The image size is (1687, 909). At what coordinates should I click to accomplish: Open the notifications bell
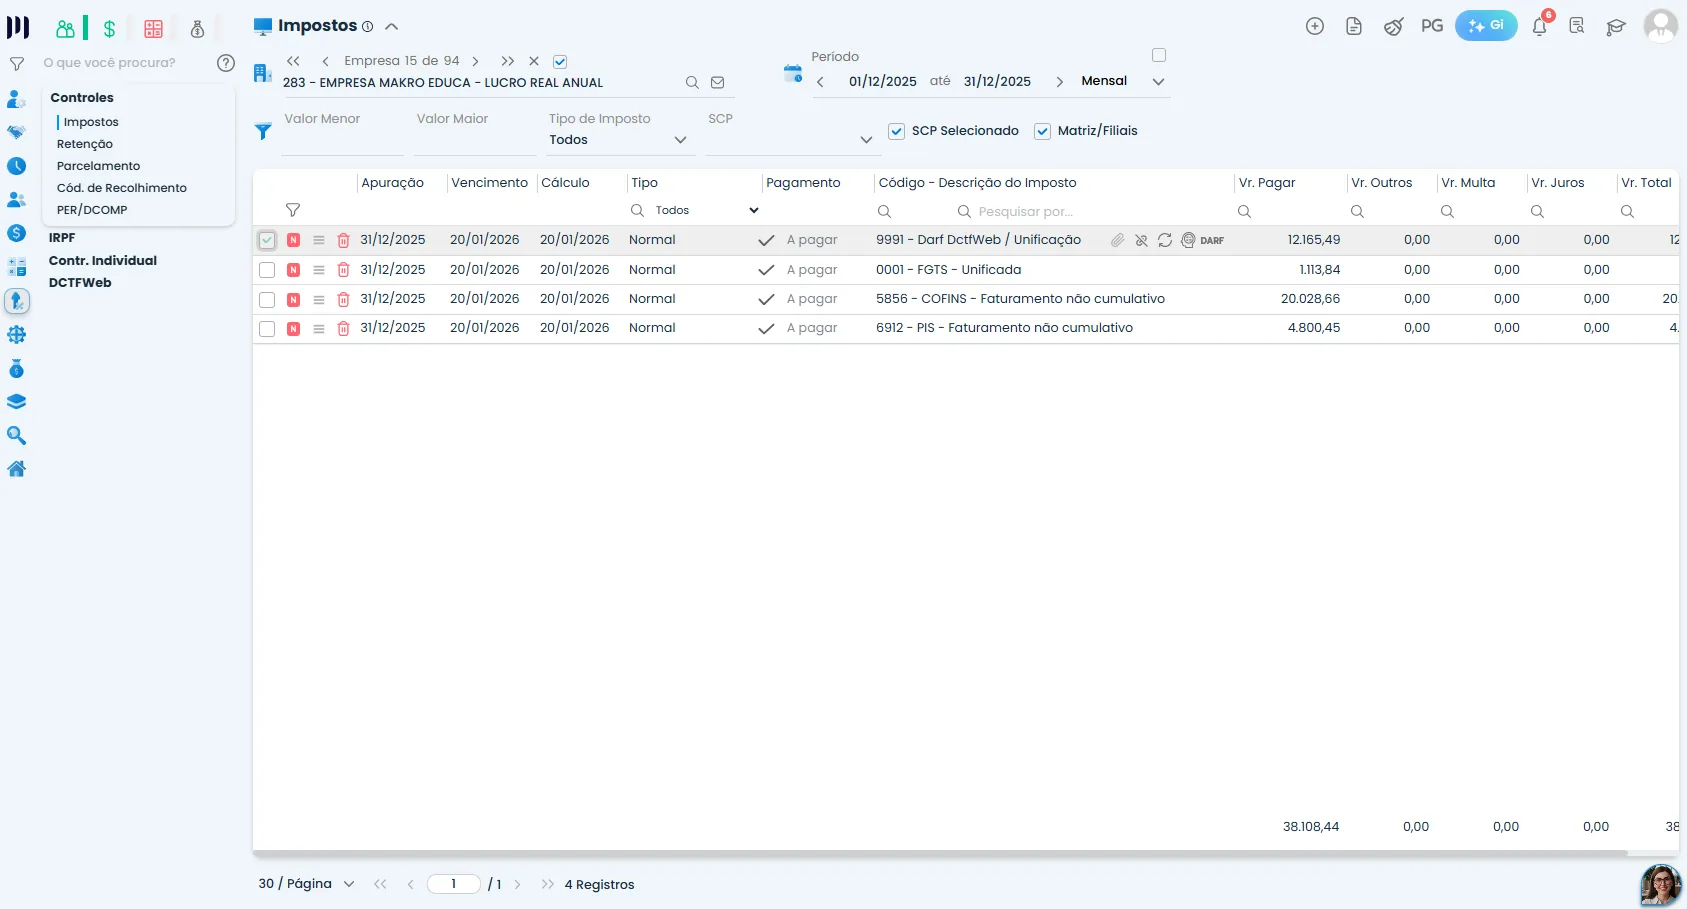pos(1540,26)
